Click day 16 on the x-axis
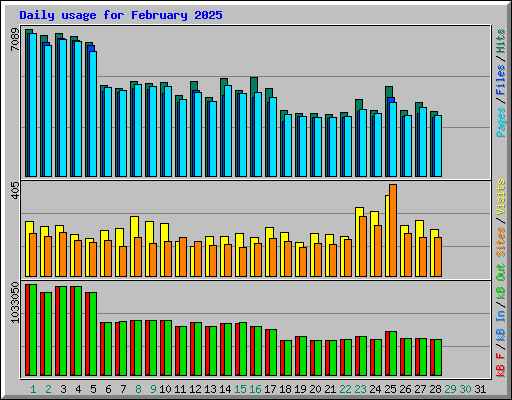Screen dimensions: 512x400 coord(255,389)
